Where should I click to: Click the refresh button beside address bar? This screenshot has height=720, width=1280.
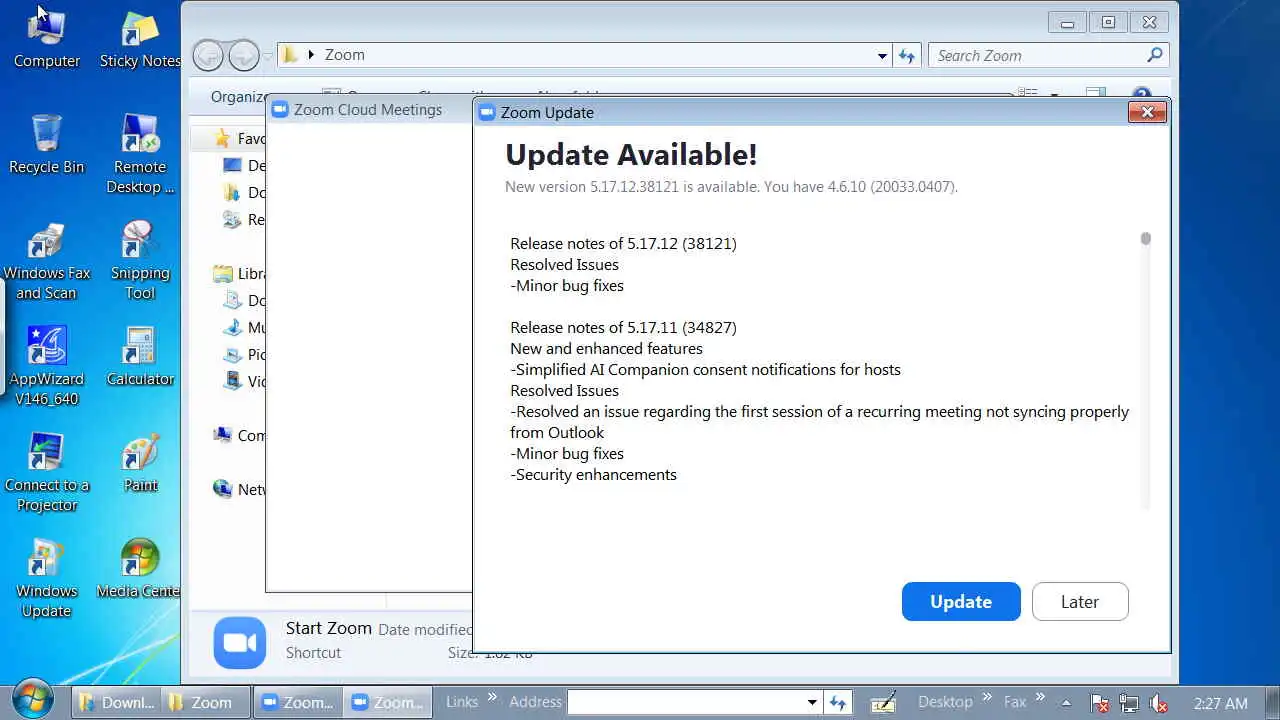pyautogui.click(x=907, y=56)
